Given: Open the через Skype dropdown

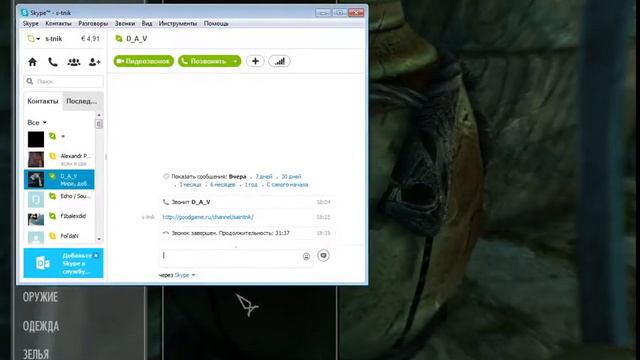Looking at the screenshot, I should click(185, 275).
